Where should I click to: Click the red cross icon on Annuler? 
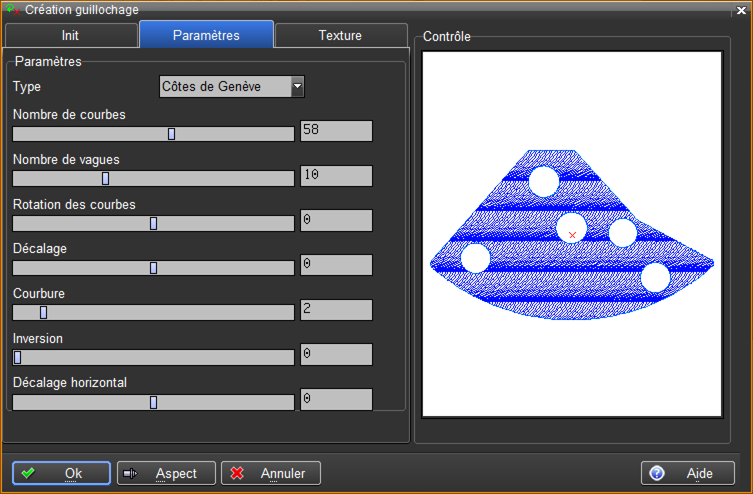point(237,473)
